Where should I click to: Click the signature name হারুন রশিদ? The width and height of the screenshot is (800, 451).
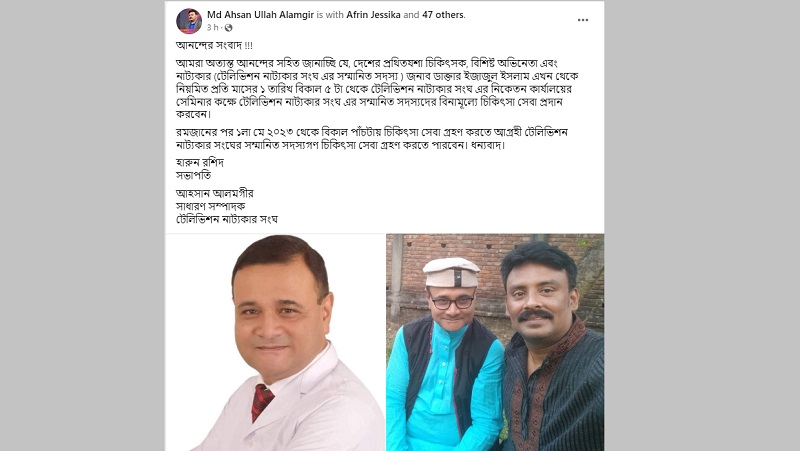click(199, 163)
